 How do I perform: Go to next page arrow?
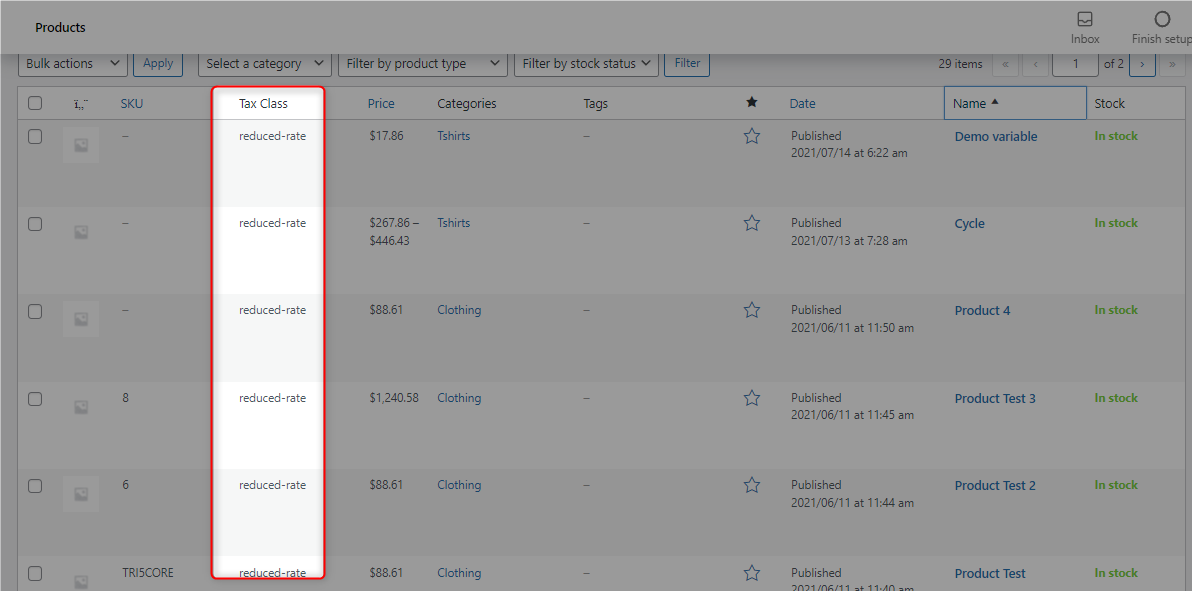(x=1143, y=64)
